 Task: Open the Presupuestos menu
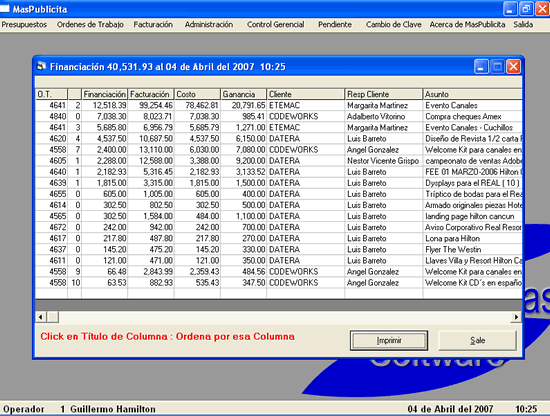[x=24, y=25]
